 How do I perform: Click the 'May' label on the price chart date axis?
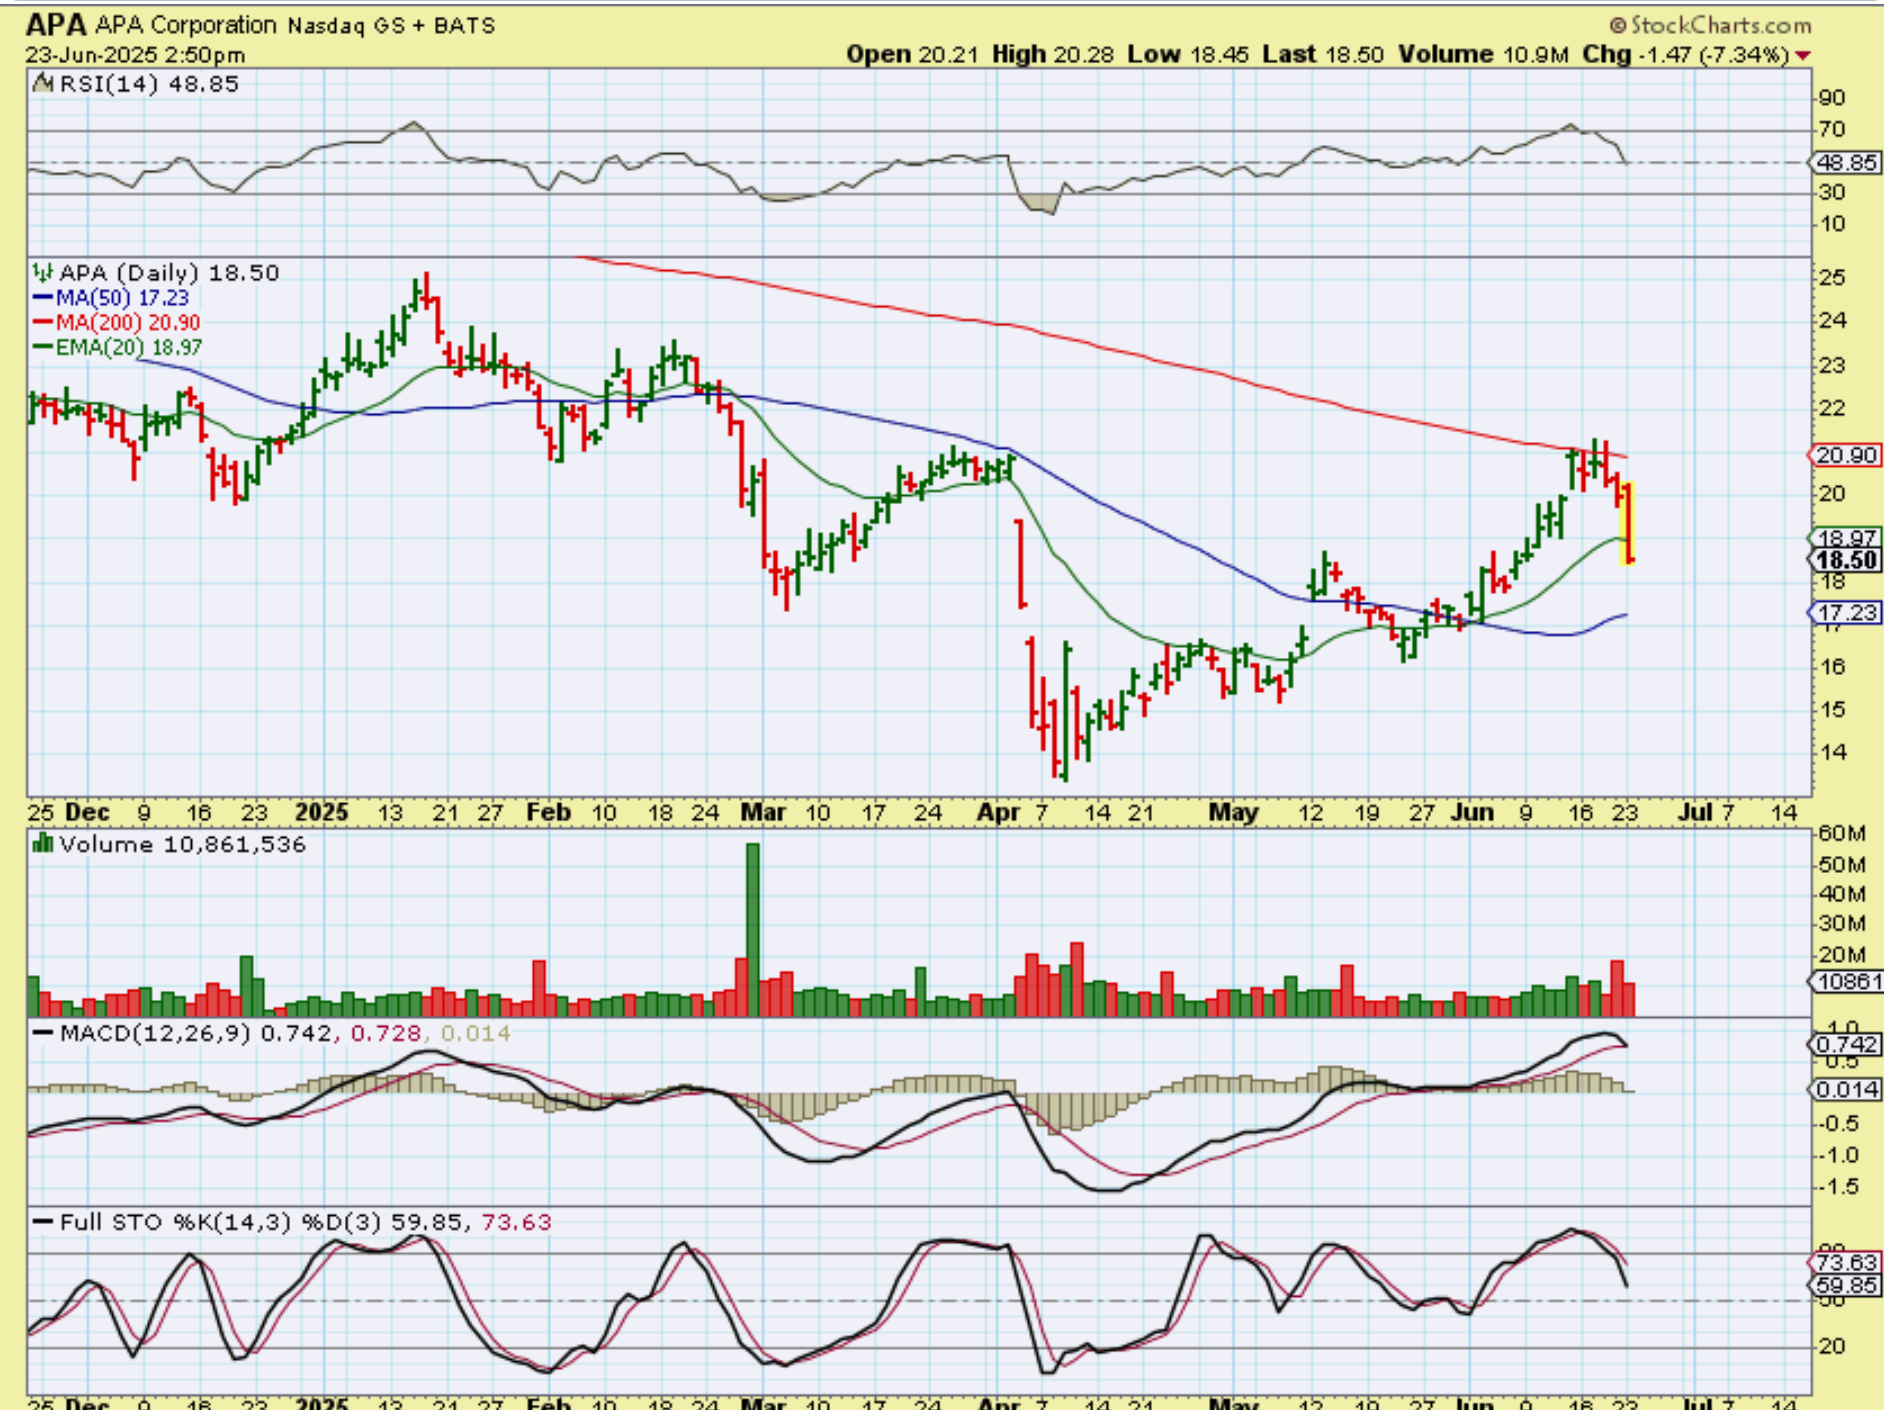pos(1234,812)
